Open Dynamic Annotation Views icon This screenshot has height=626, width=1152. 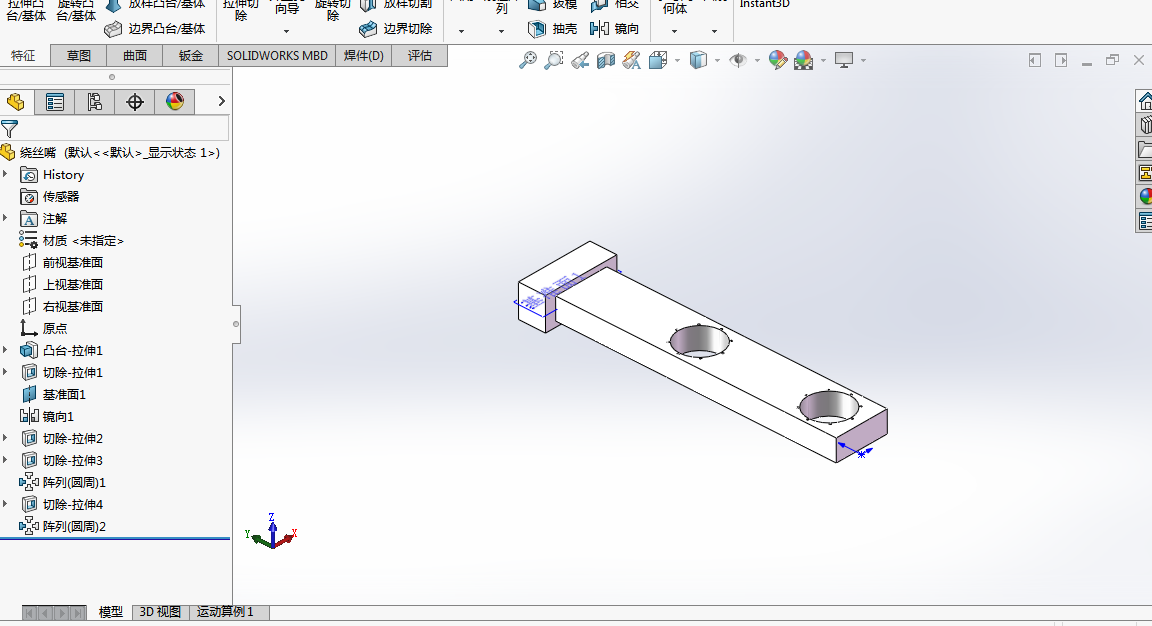631,60
